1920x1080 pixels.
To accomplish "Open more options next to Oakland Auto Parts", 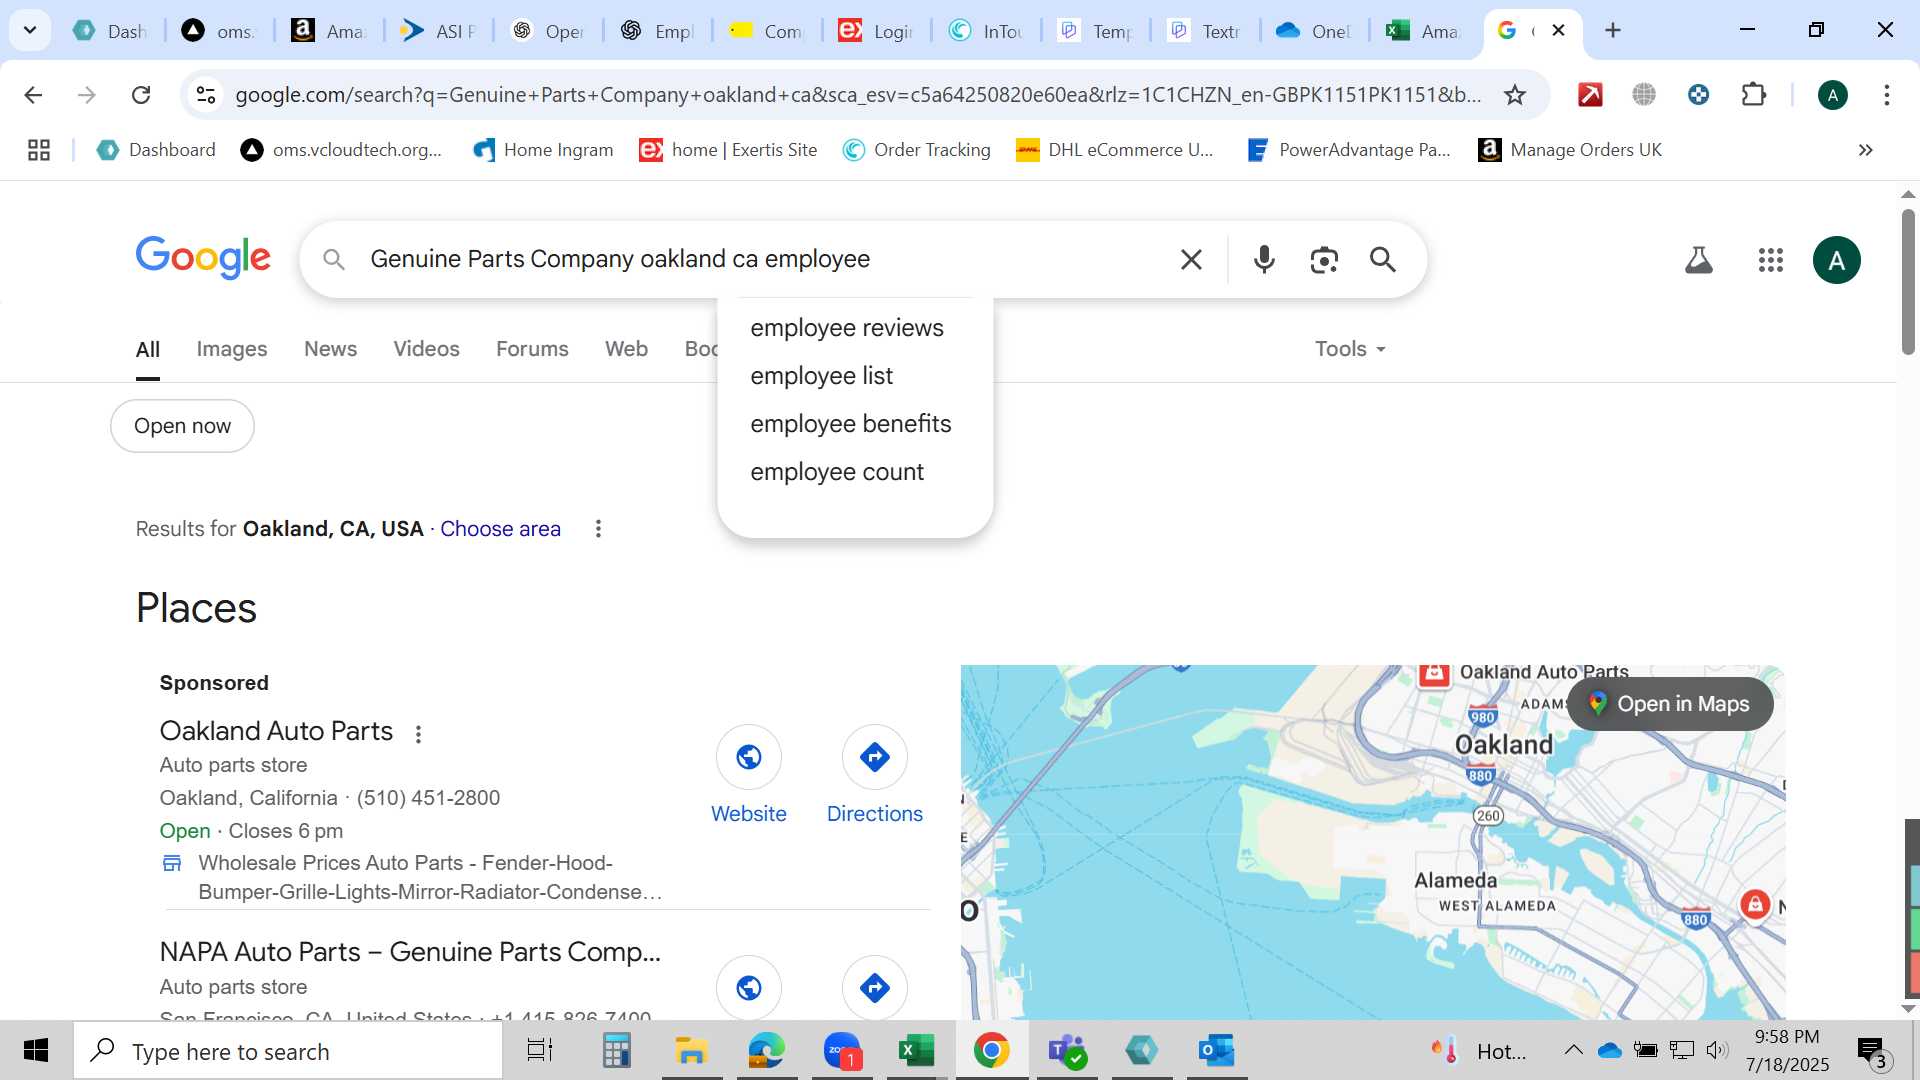I will [x=419, y=734].
